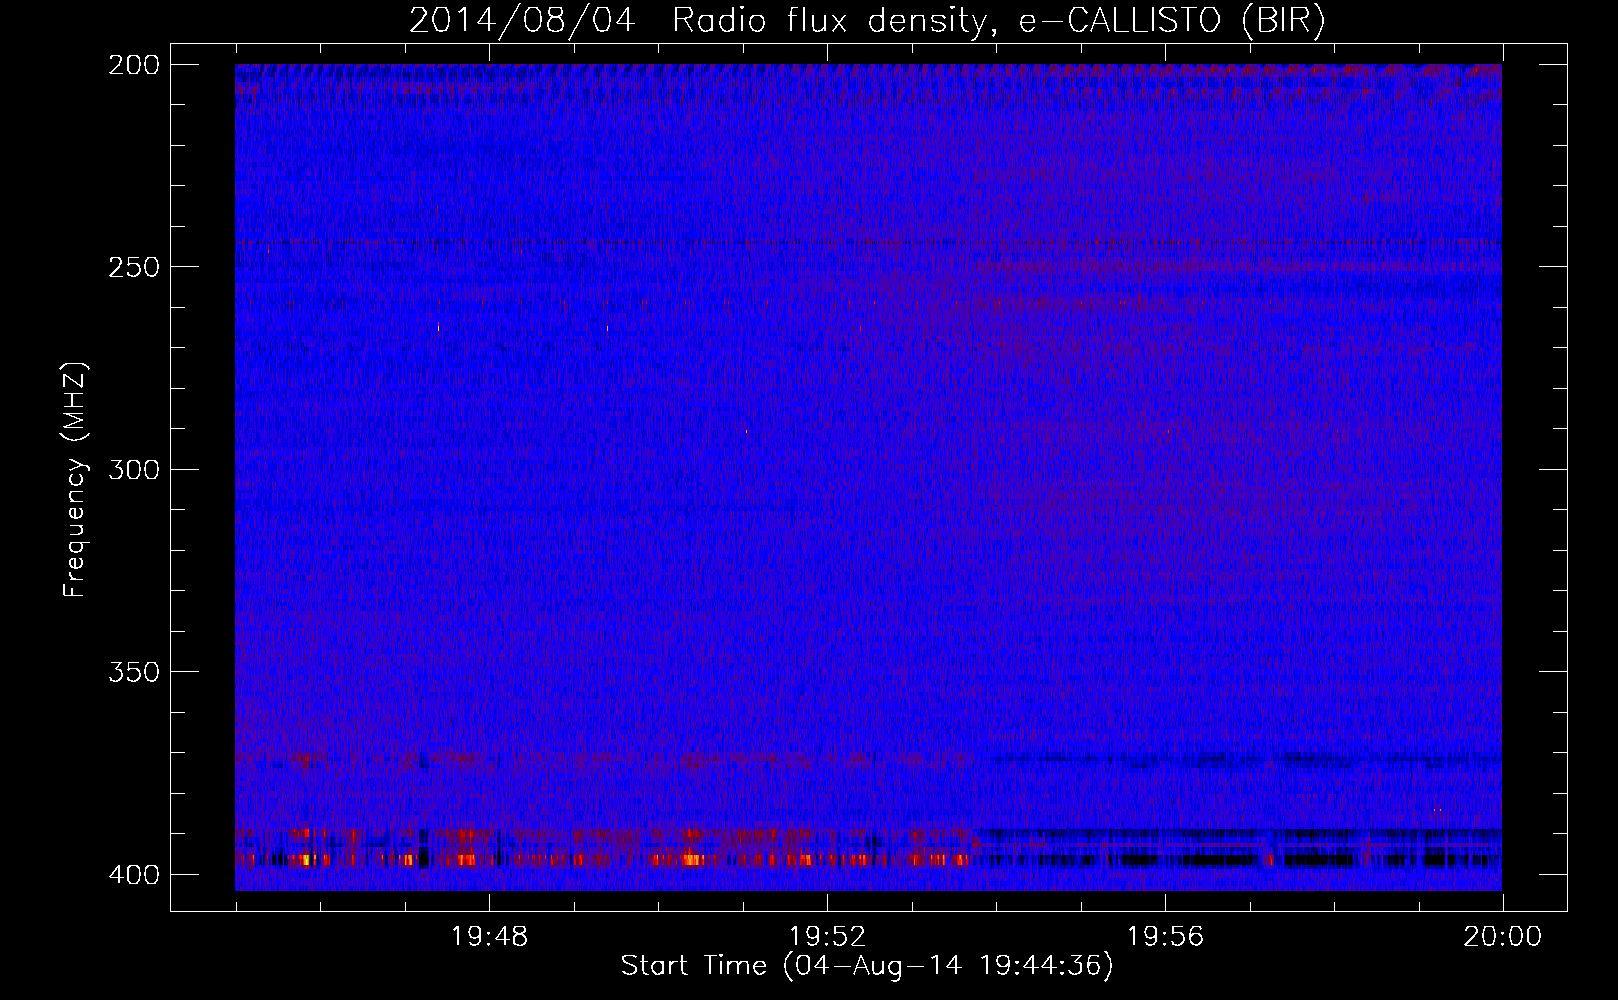The width and height of the screenshot is (1618, 1000).
Task: Click the 'Start Time (04-Aug-14 19:44:36)' label
Action: click(x=867, y=966)
